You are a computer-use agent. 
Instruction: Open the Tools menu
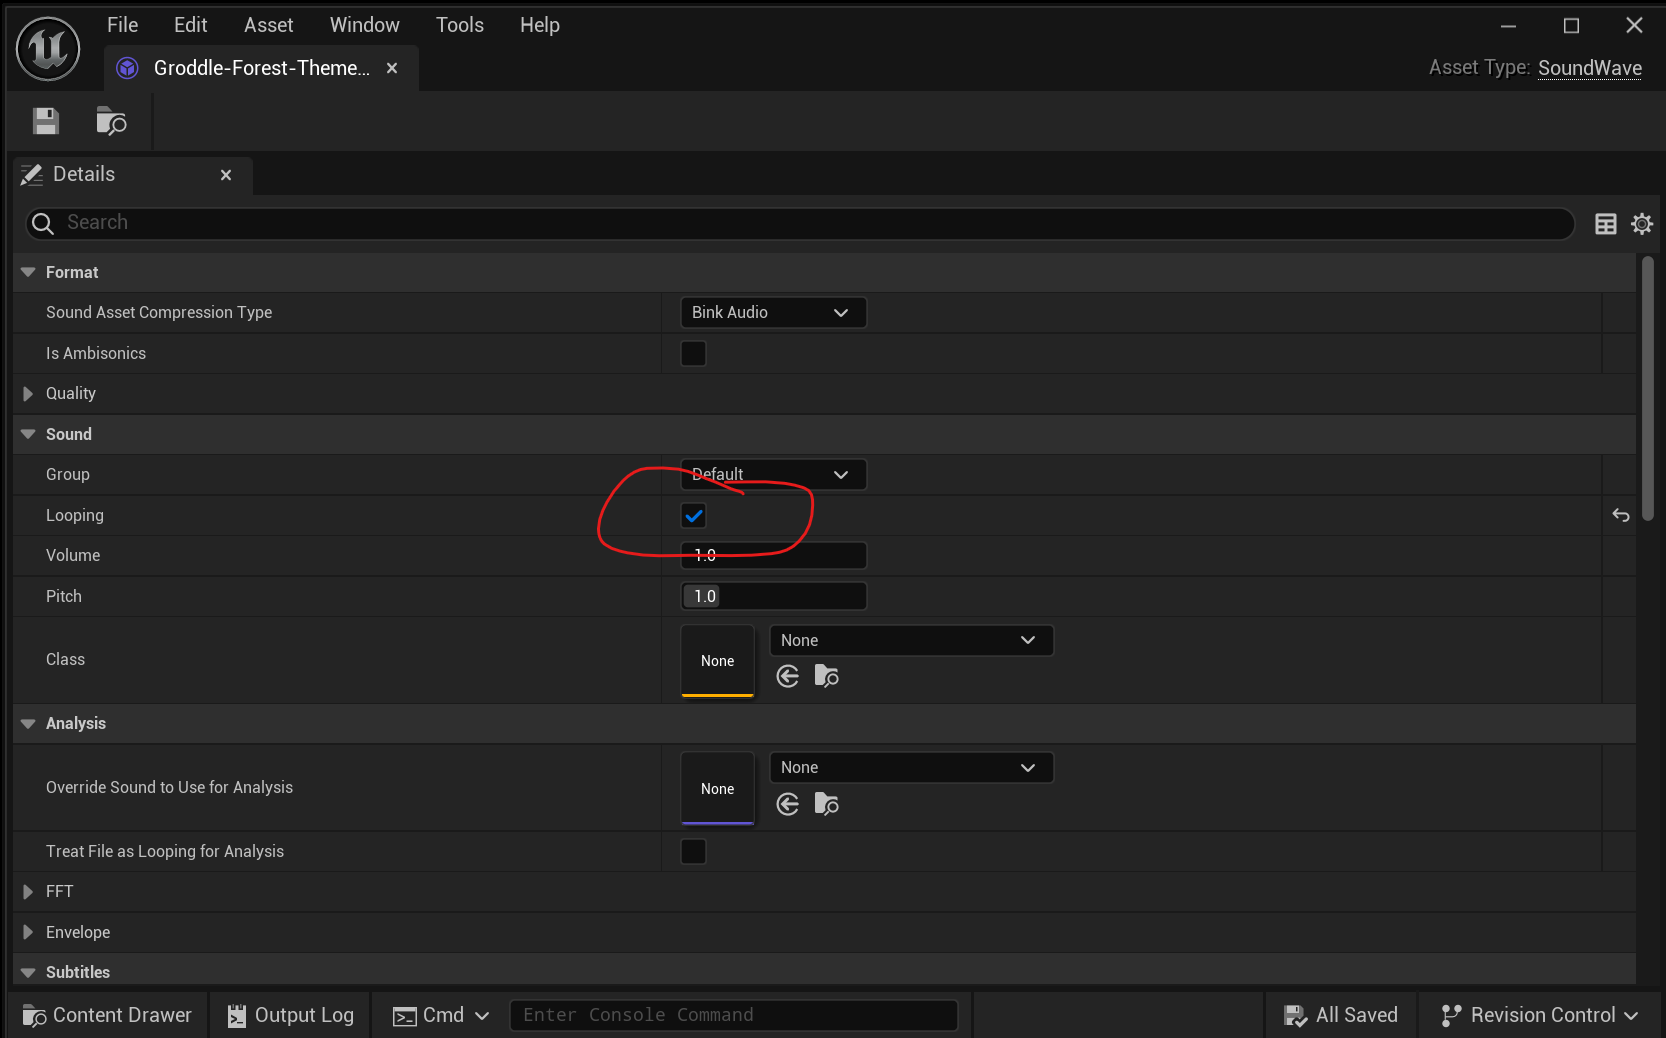point(460,25)
